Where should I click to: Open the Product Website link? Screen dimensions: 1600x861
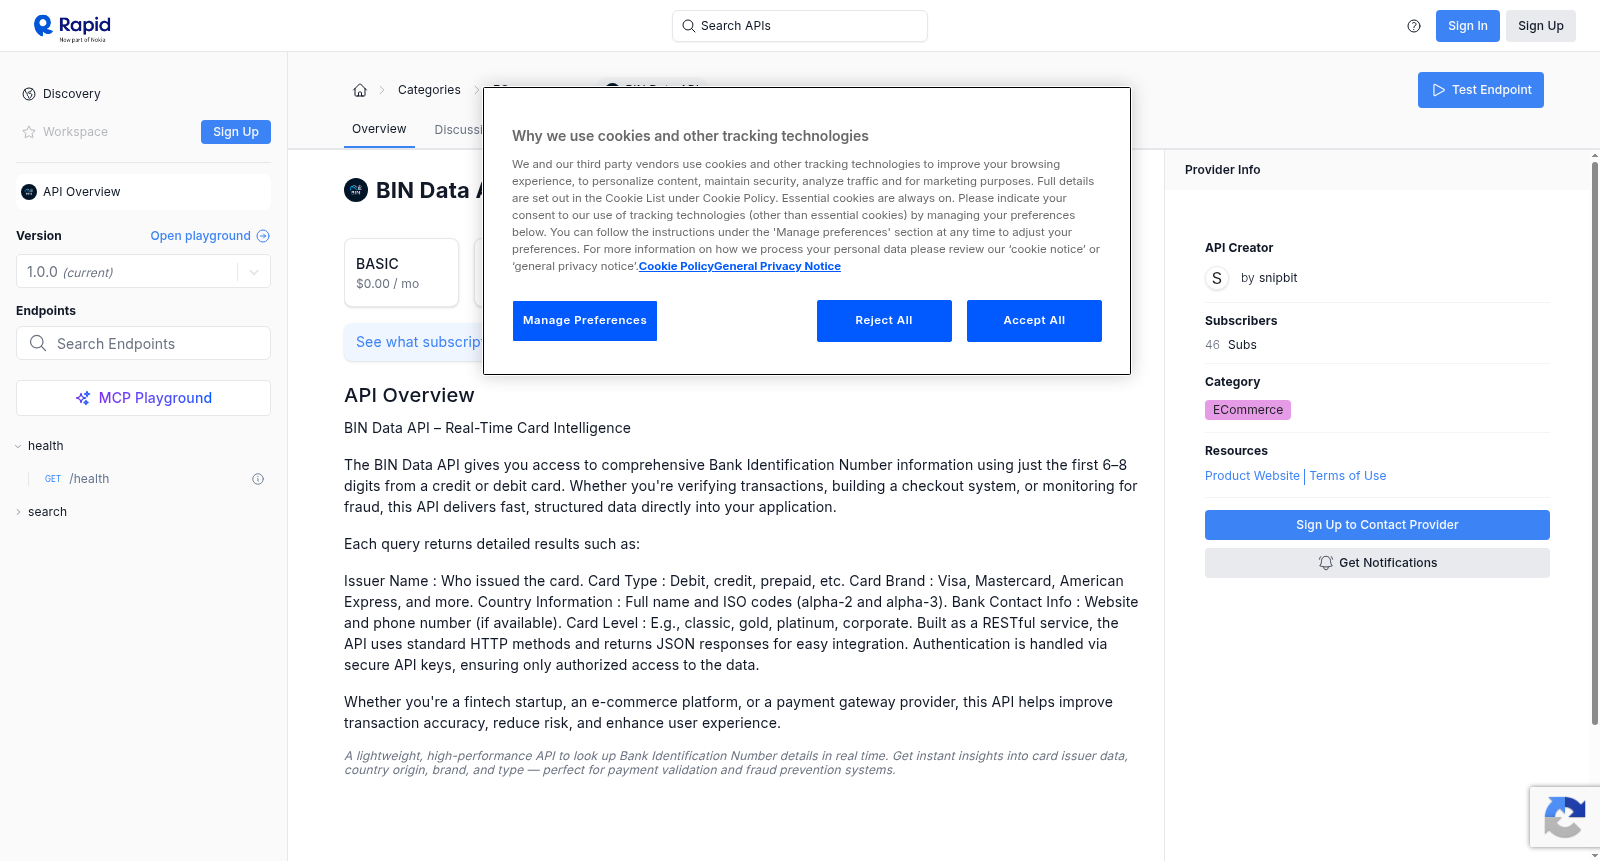pos(1252,476)
